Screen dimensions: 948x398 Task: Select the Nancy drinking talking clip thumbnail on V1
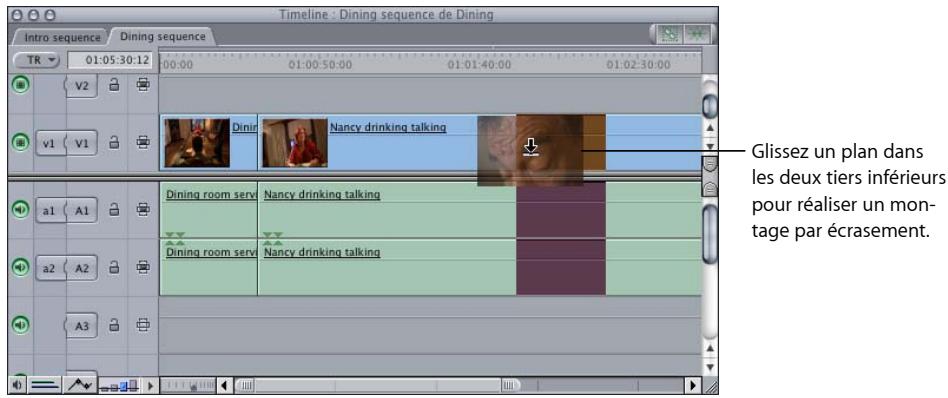click(x=295, y=143)
